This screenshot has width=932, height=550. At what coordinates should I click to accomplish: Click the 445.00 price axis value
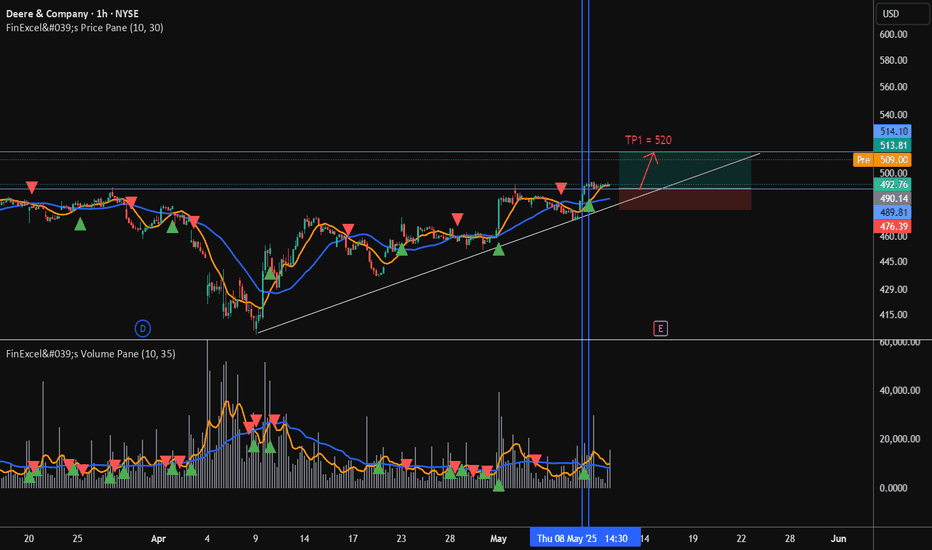click(893, 262)
